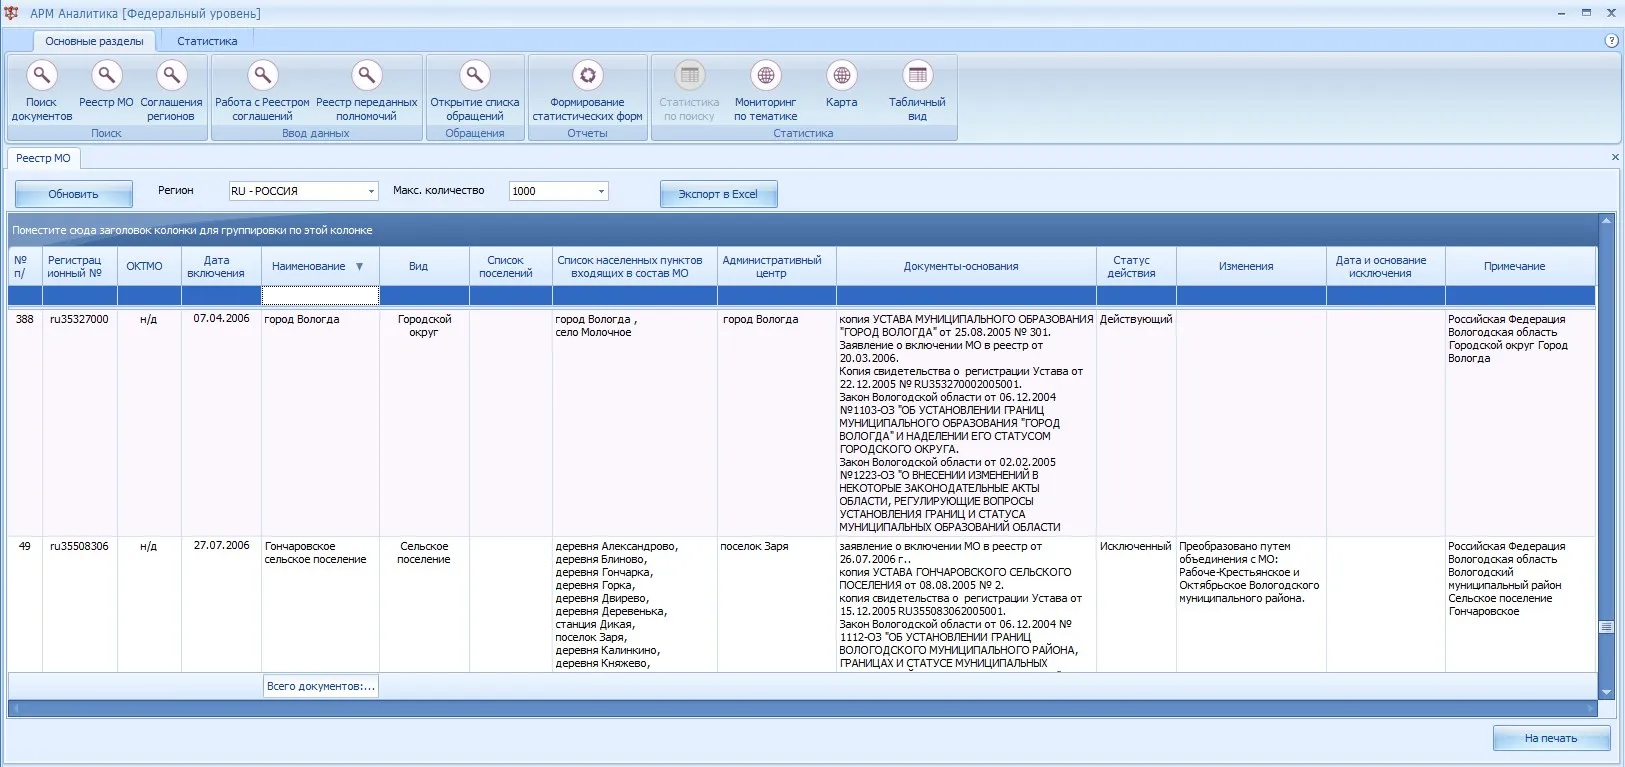Click Экспорт в Excel button
The width and height of the screenshot is (1625, 767).
(x=718, y=194)
